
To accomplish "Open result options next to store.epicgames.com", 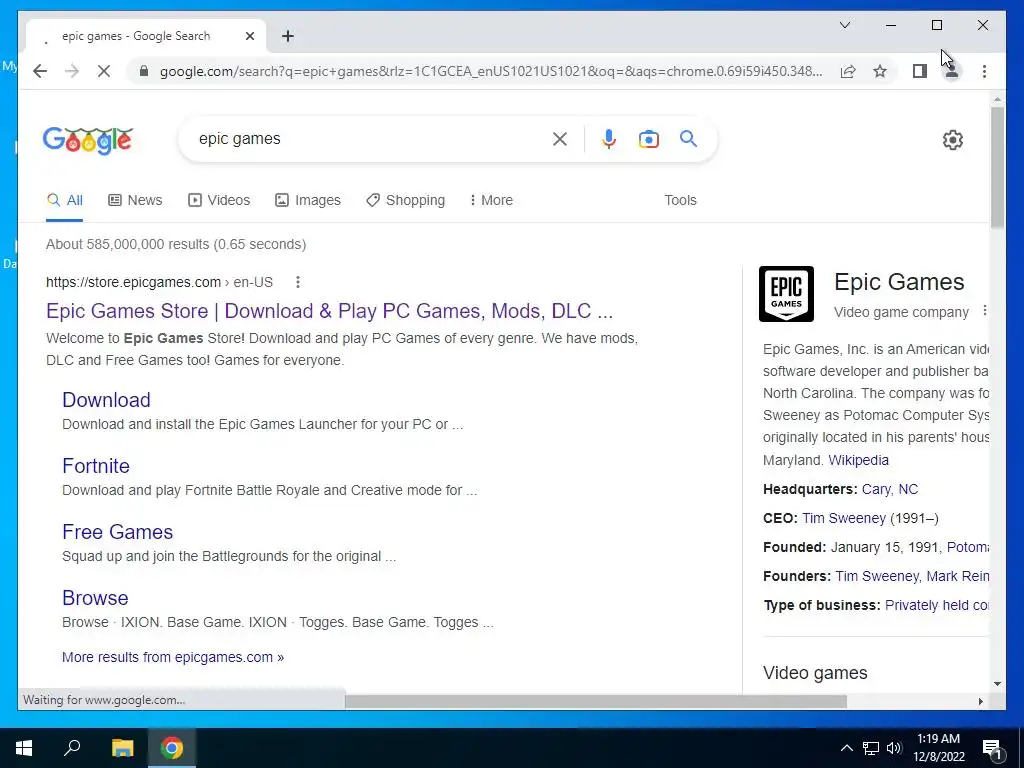I will [298, 282].
